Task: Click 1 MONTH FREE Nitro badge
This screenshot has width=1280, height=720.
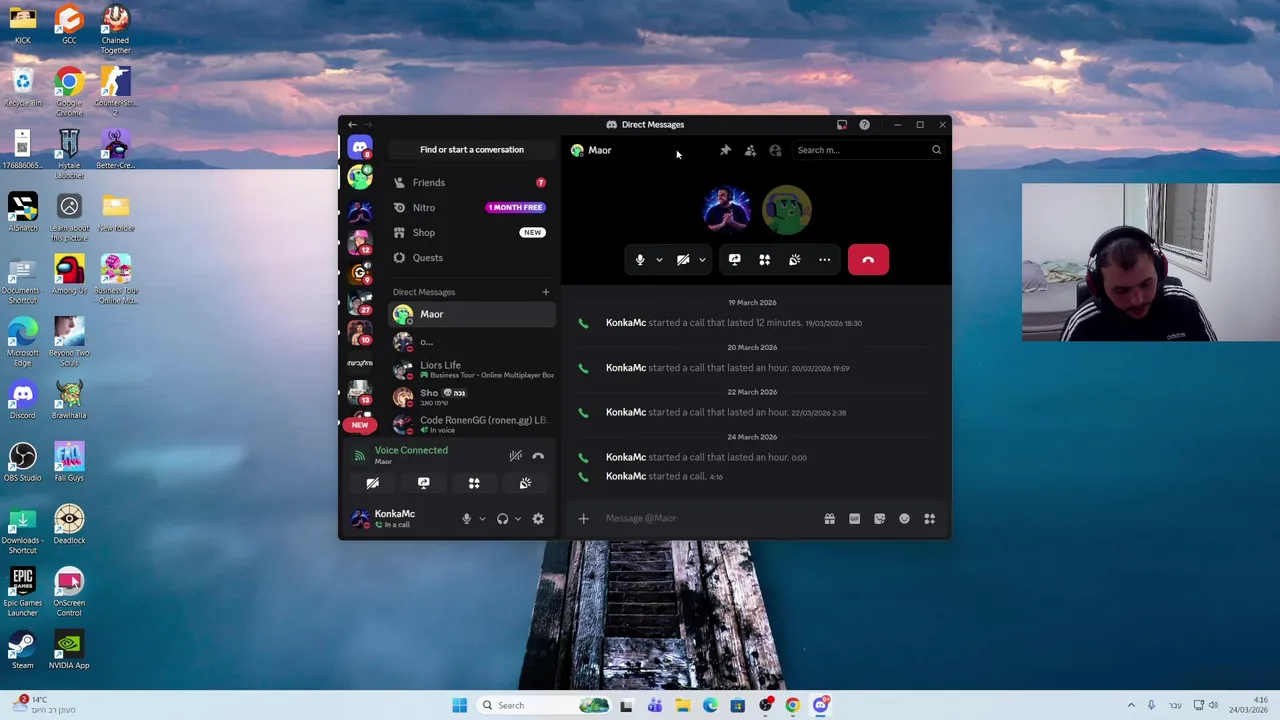Action: [x=516, y=208]
